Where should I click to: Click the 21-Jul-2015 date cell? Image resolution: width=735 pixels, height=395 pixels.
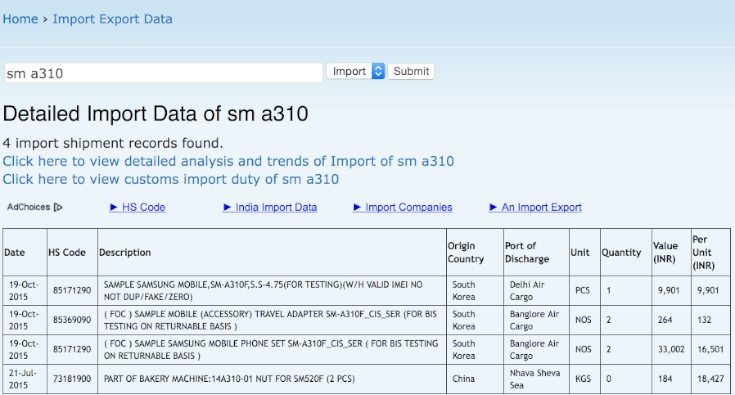pyautogui.click(x=24, y=379)
